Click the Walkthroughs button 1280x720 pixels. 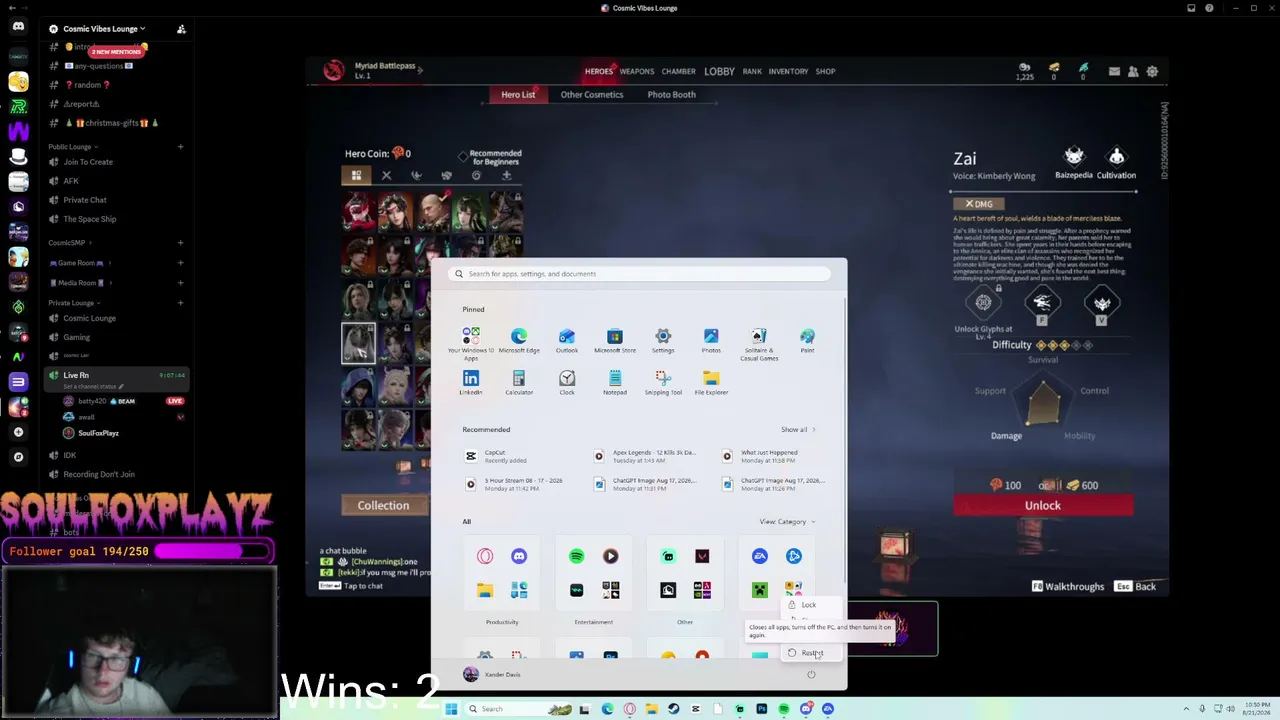1068,587
